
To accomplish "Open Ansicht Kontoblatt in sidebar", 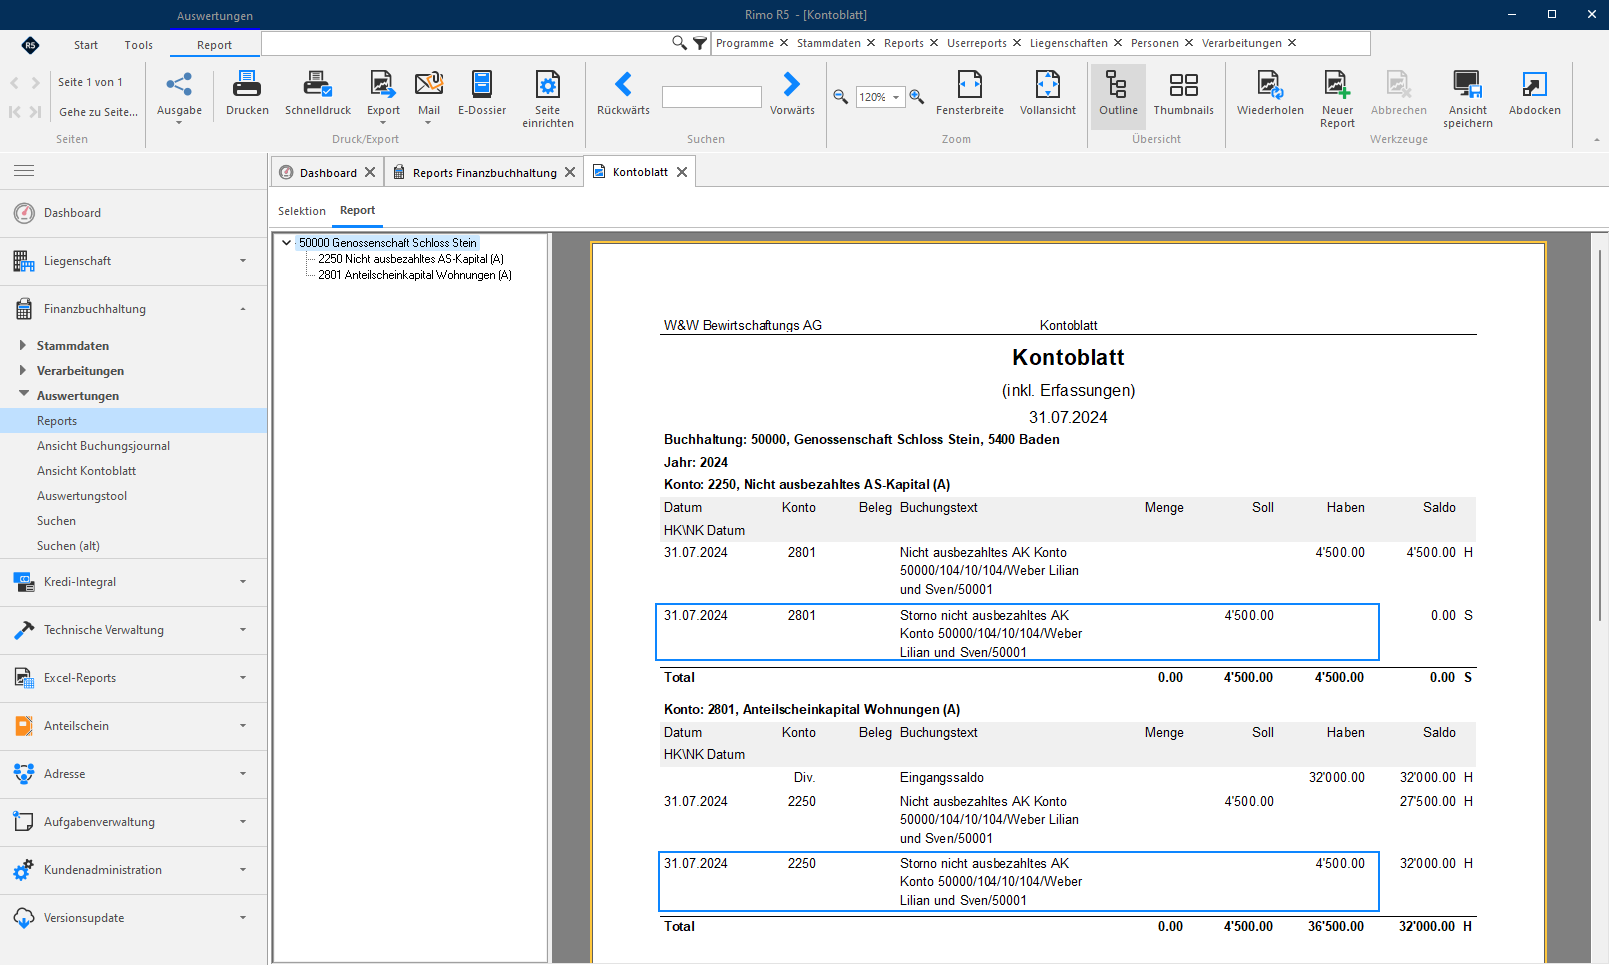I will (x=86, y=471).
